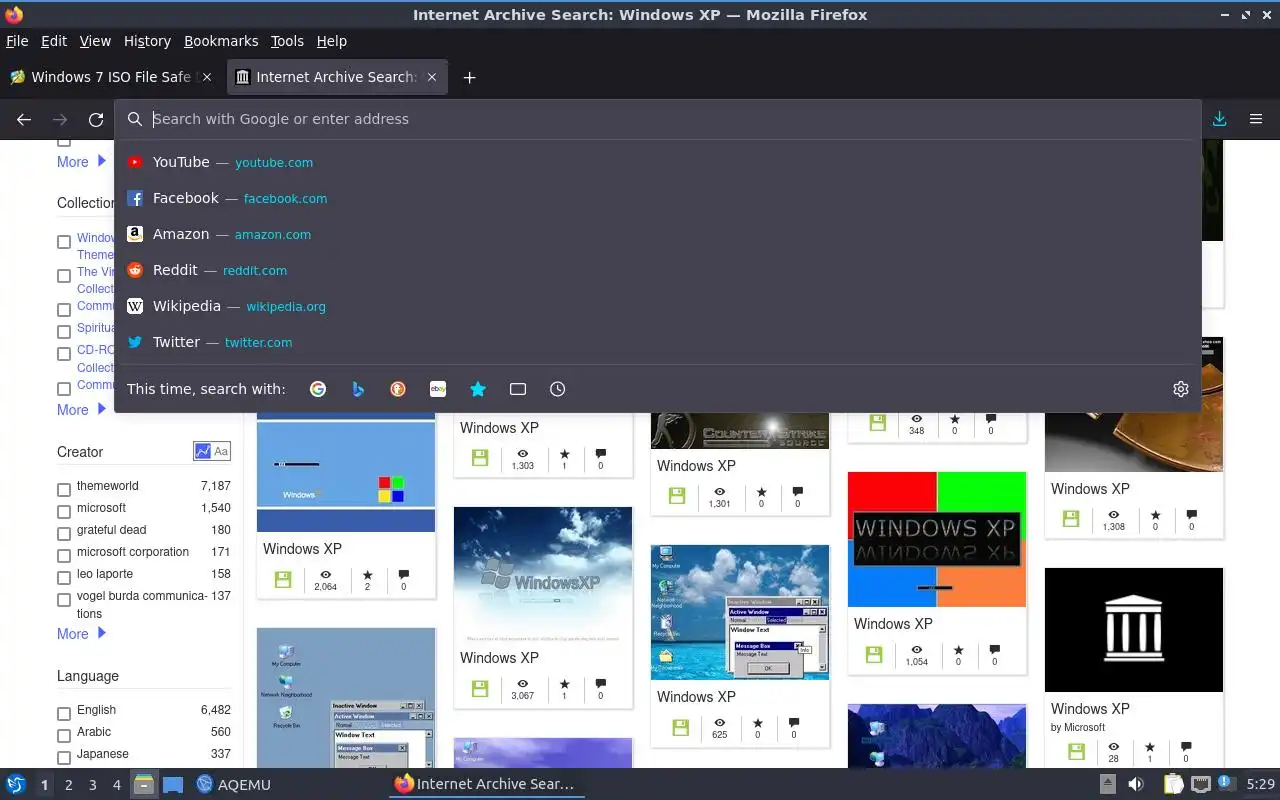Switch to Windows 7 ISO File Safe tab
The image size is (1280, 800).
tap(110, 77)
